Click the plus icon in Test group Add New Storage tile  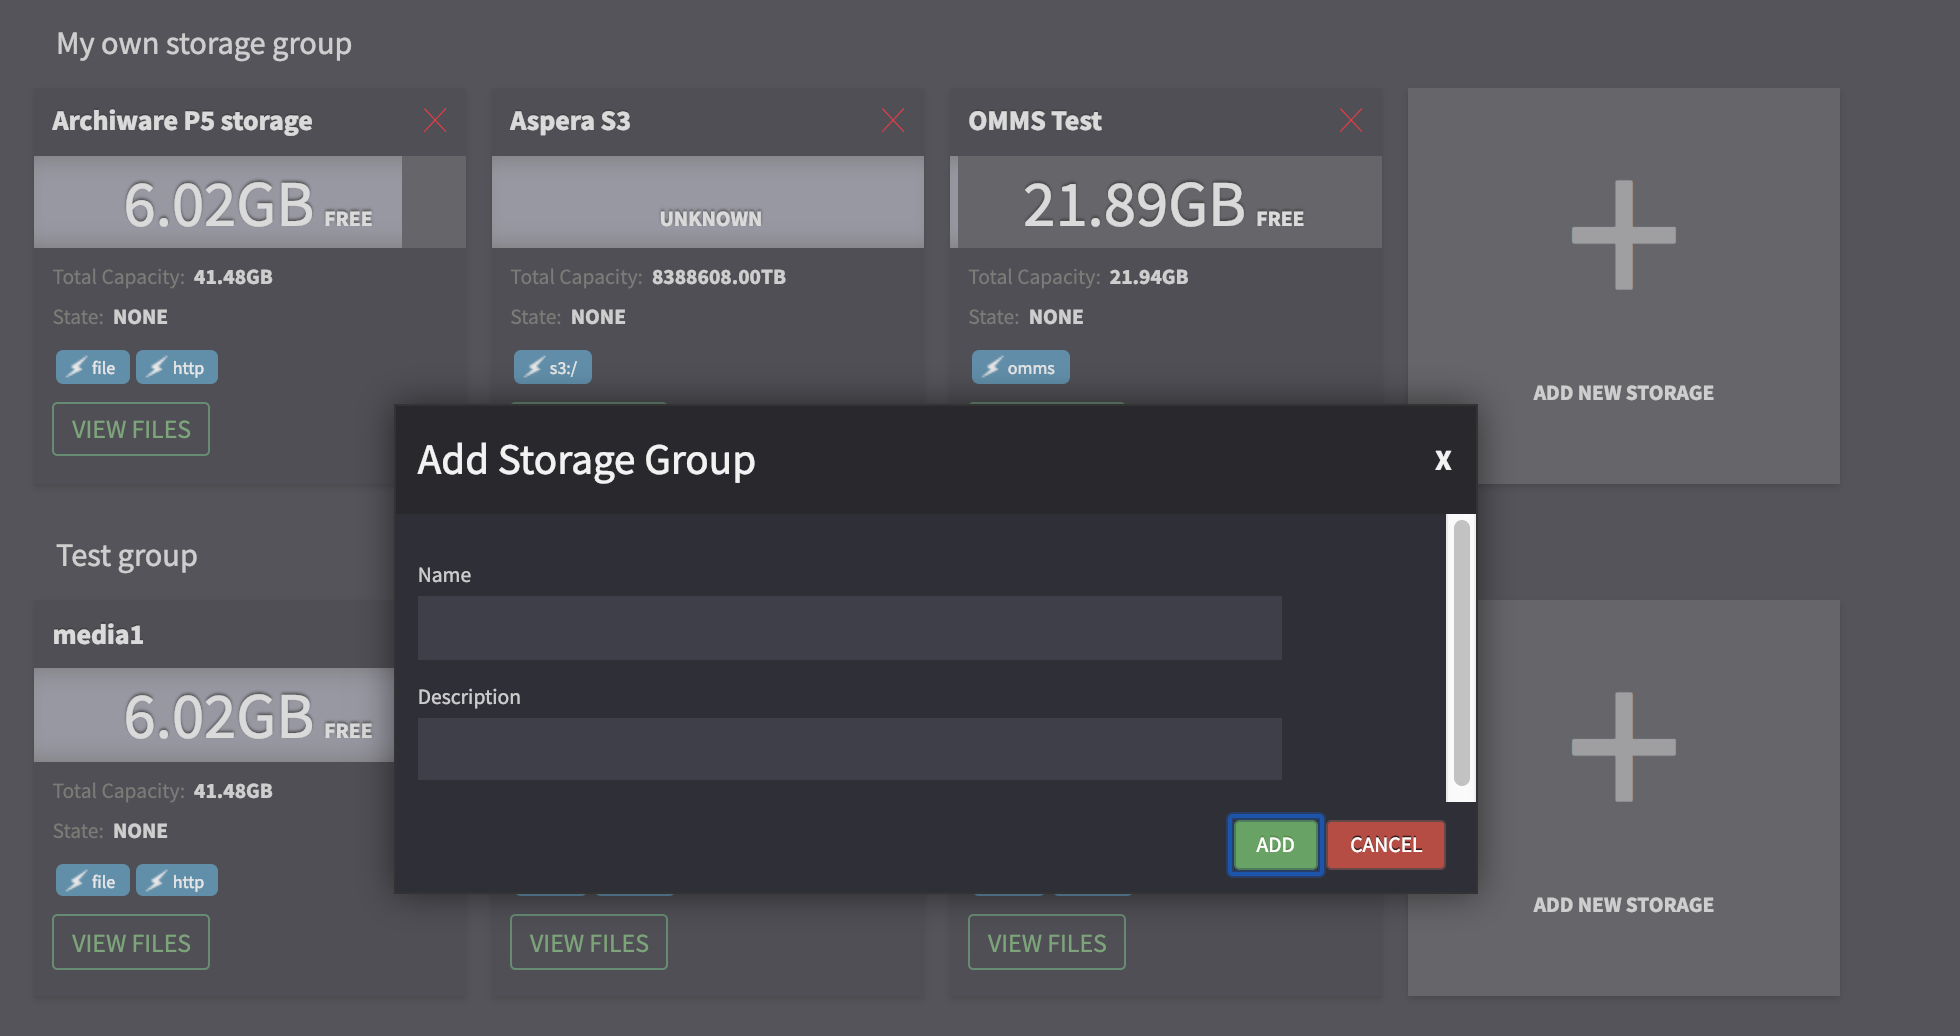click(1623, 747)
